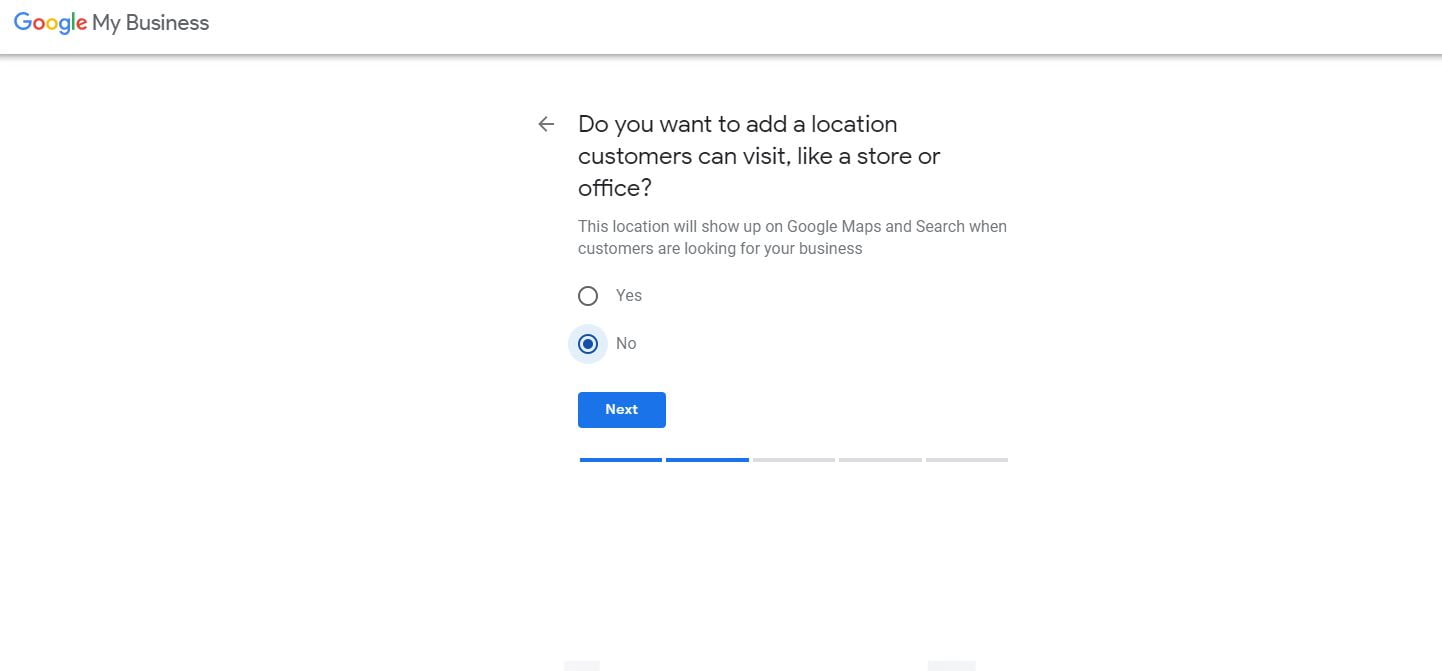Click the third gray progress segment
The height and width of the screenshot is (671, 1442).
(793, 460)
